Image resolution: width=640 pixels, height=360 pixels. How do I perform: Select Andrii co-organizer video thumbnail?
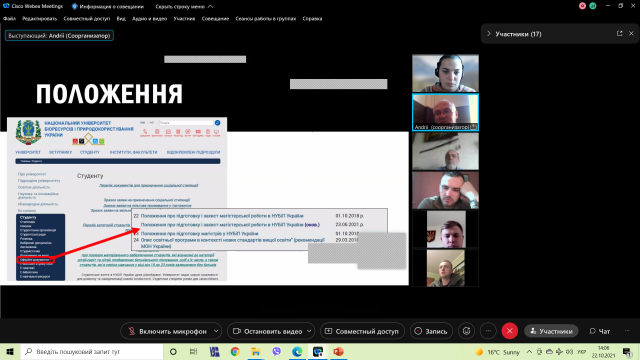pyautogui.click(x=445, y=112)
